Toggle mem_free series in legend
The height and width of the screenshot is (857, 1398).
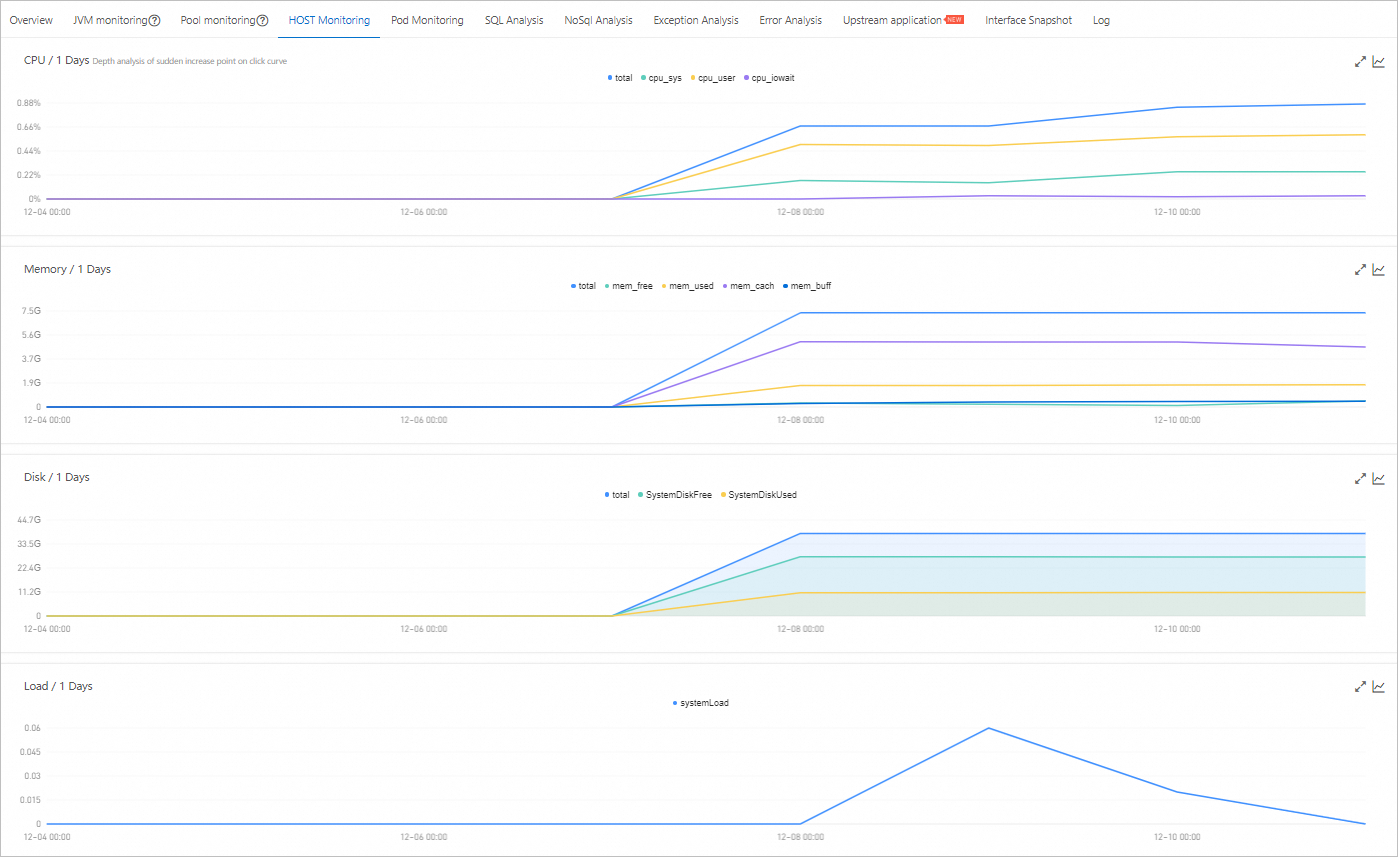tap(629, 286)
